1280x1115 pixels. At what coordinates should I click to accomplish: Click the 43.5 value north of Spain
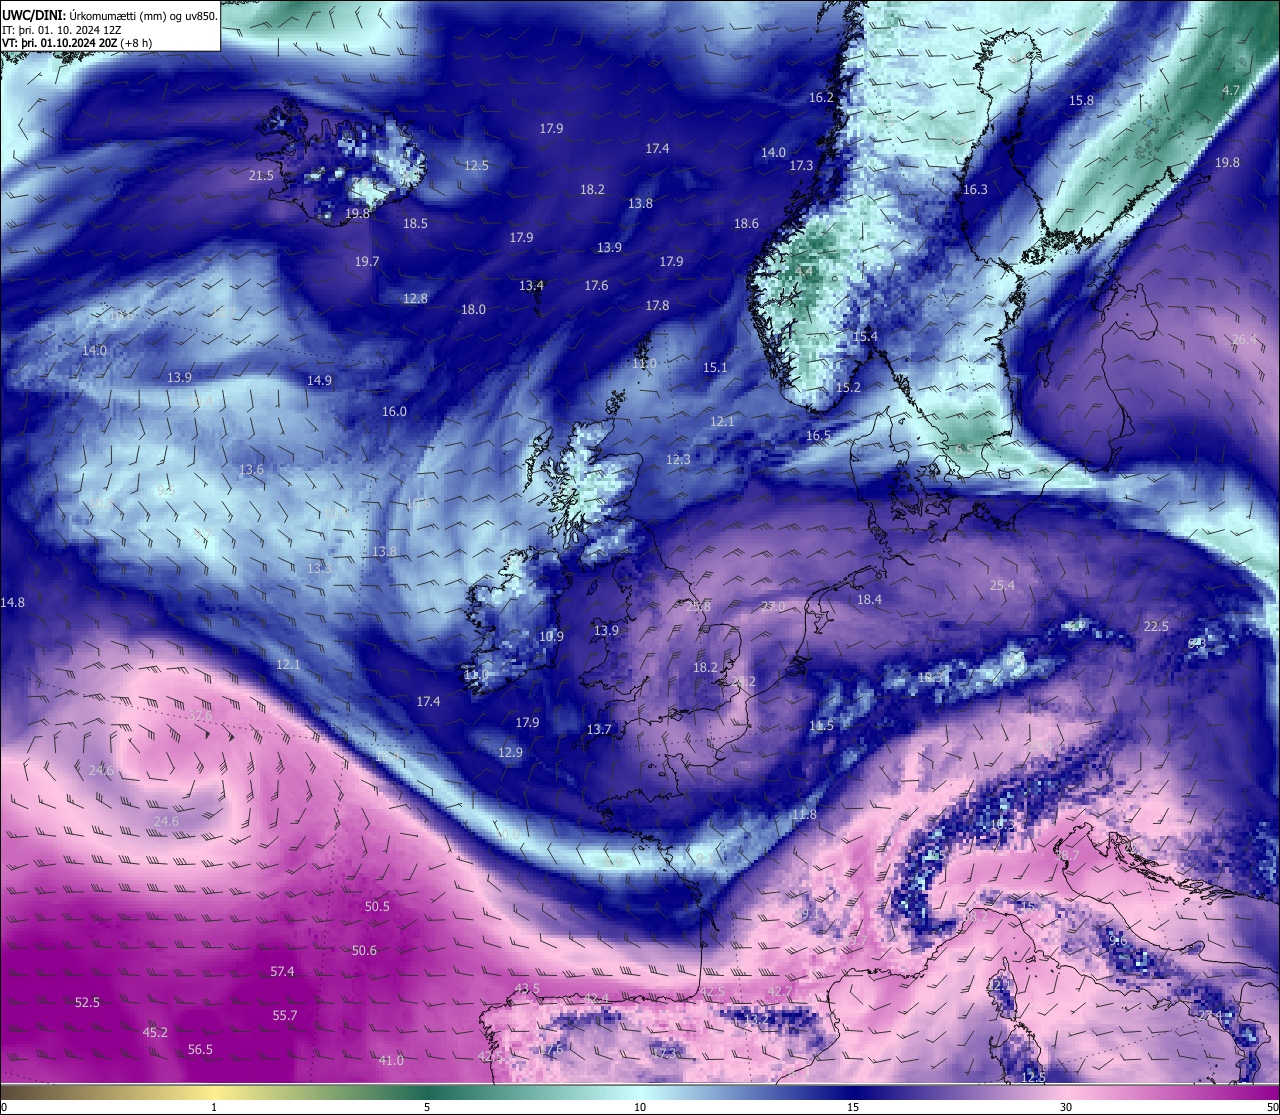click(x=527, y=989)
